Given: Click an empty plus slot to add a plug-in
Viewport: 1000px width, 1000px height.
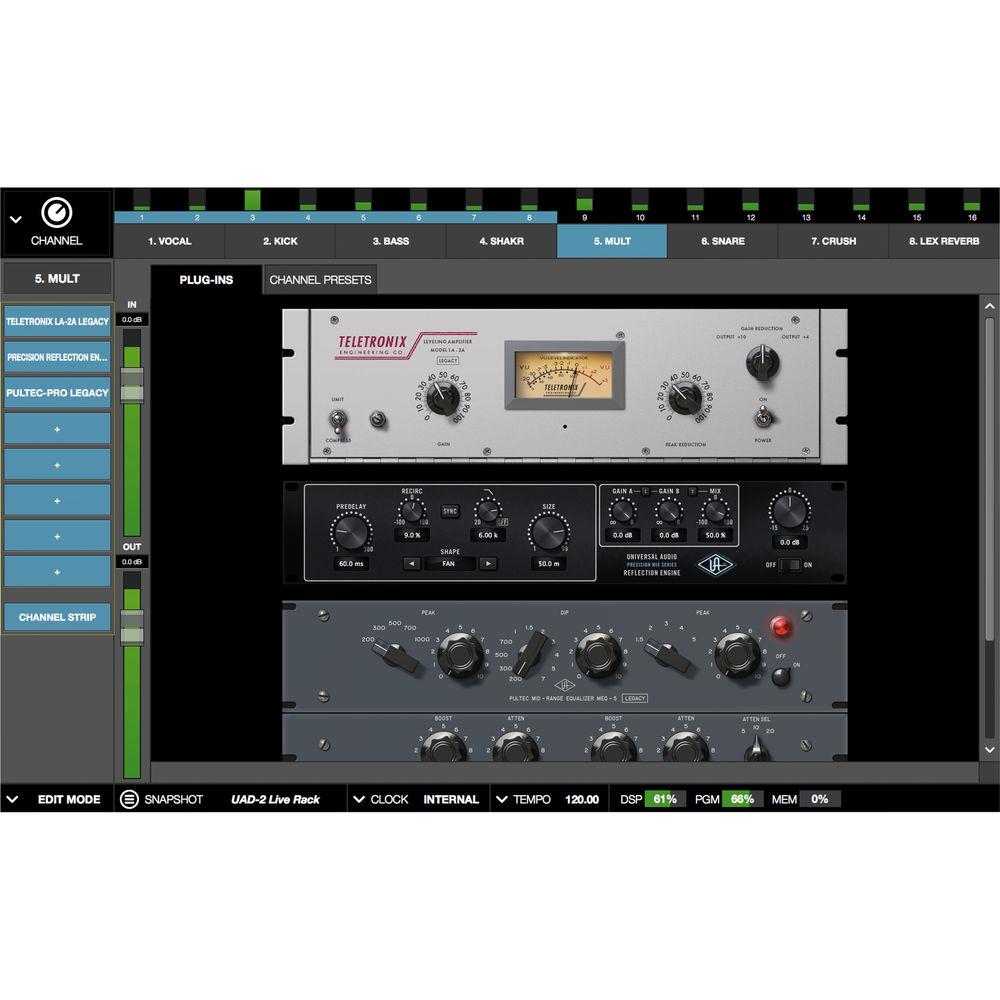Looking at the screenshot, I should pos(57,428).
